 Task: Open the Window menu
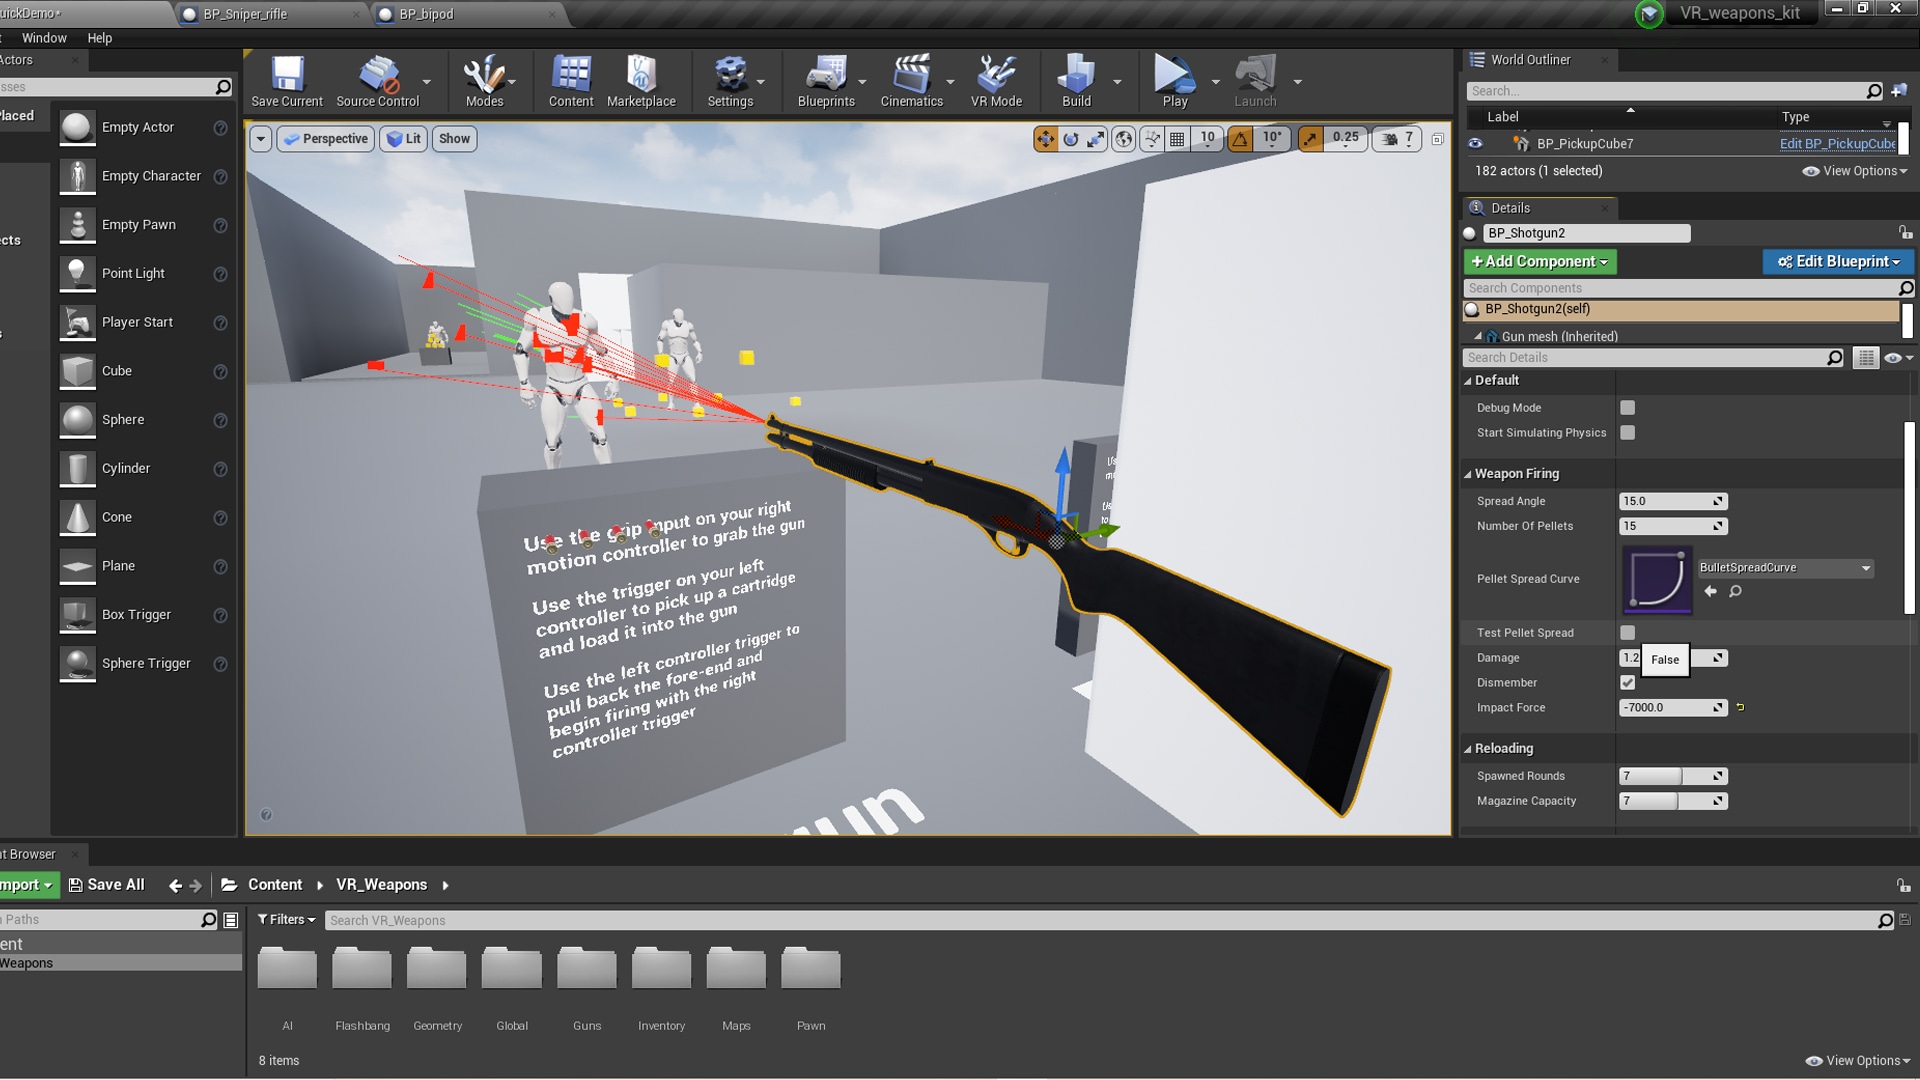click(x=44, y=38)
